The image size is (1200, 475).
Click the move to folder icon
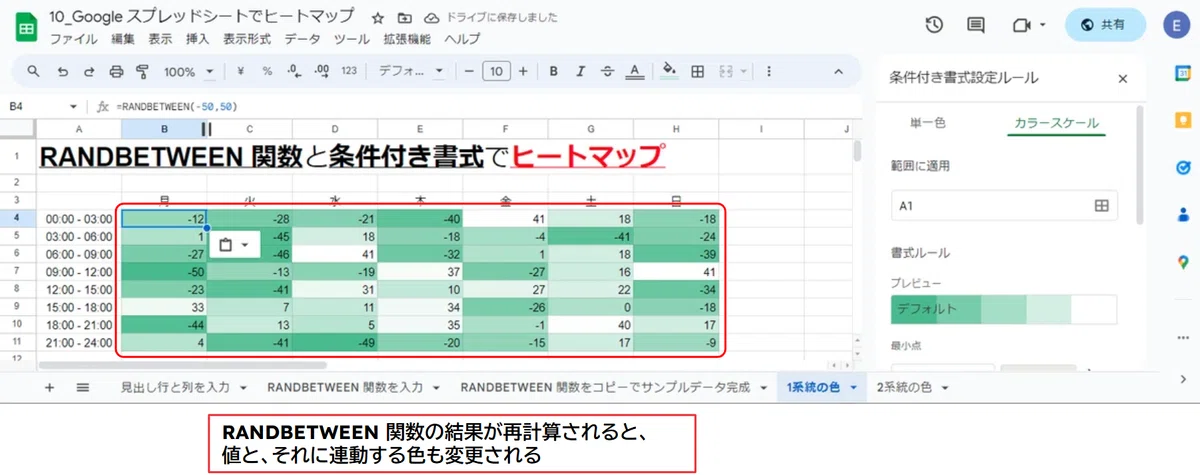click(x=404, y=18)
